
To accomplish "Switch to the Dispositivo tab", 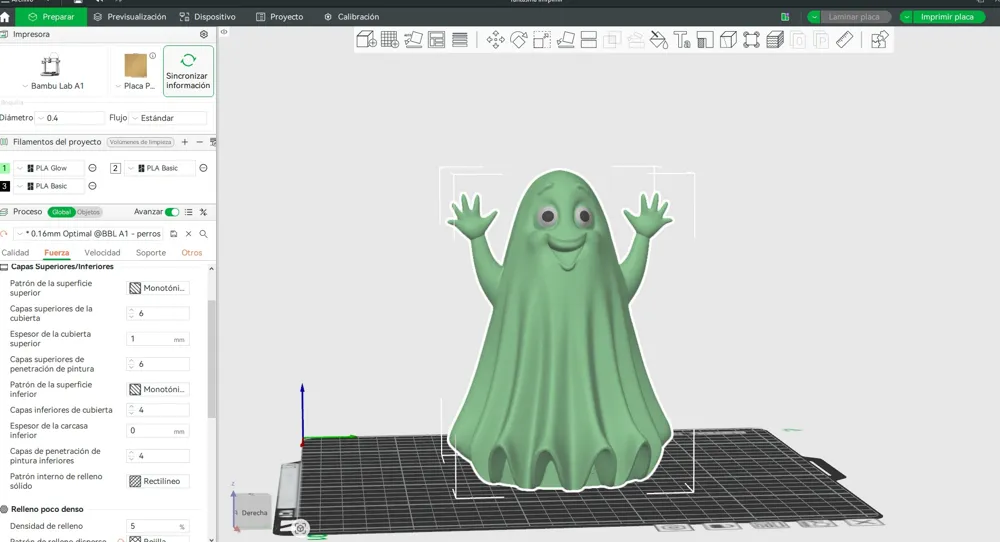I will [x=207, y=17].
